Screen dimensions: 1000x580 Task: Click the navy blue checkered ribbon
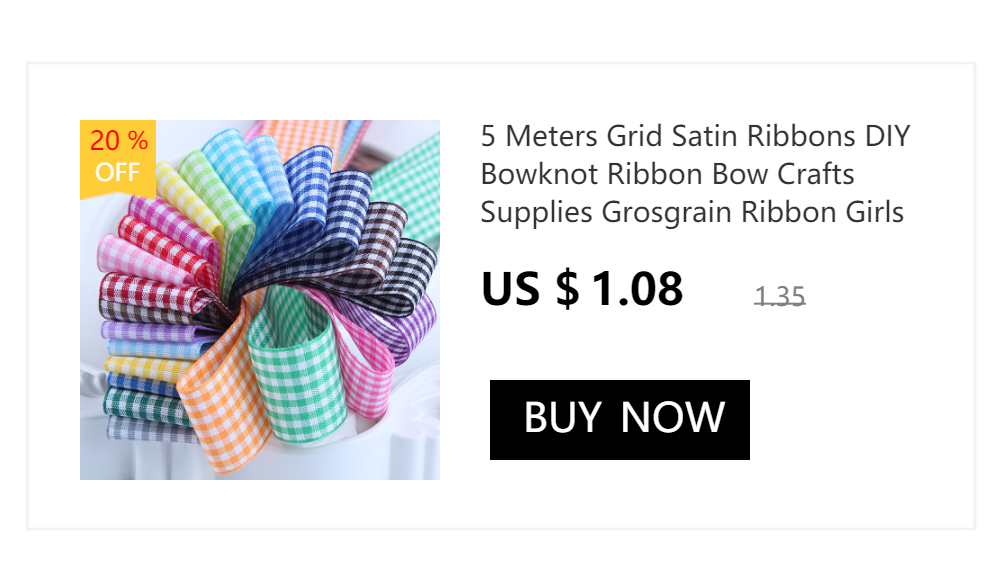click(x=305, y=191)
